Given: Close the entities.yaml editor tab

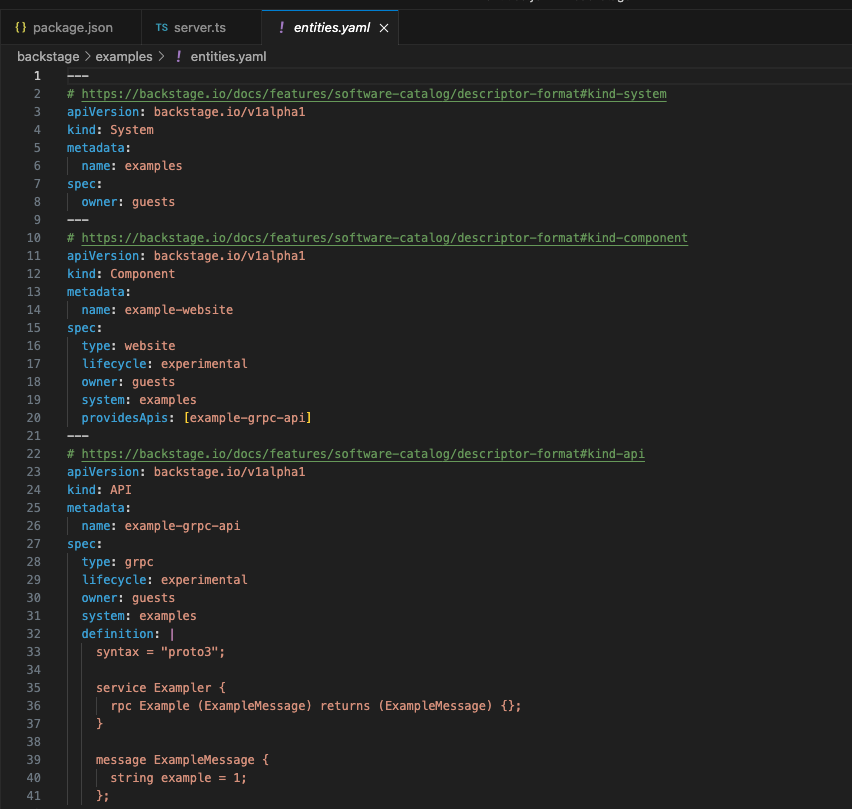Looking at the screenshot, I should click(383, 27).
